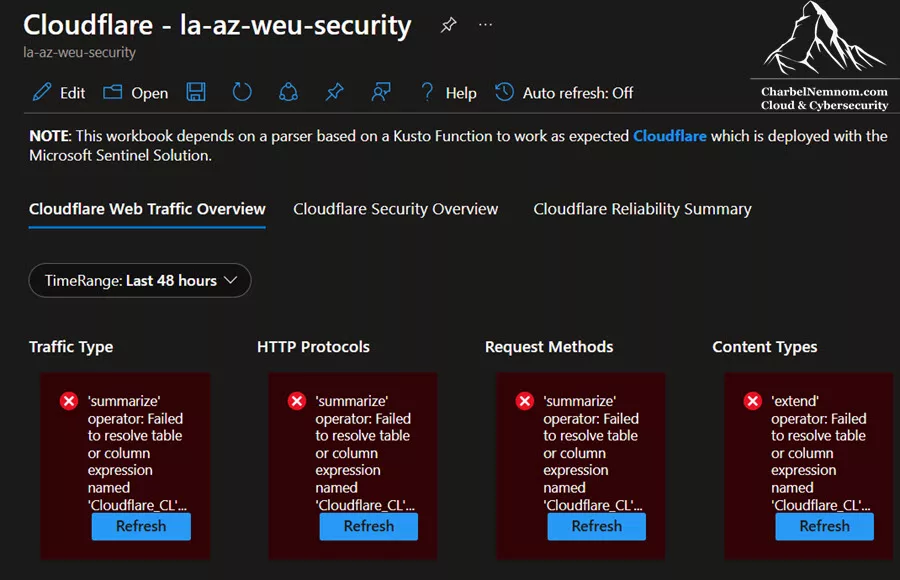This screenshot has width=900, height=580.
Task: Pin the workbook title to dashboard
Action: [x=448, y=25]
